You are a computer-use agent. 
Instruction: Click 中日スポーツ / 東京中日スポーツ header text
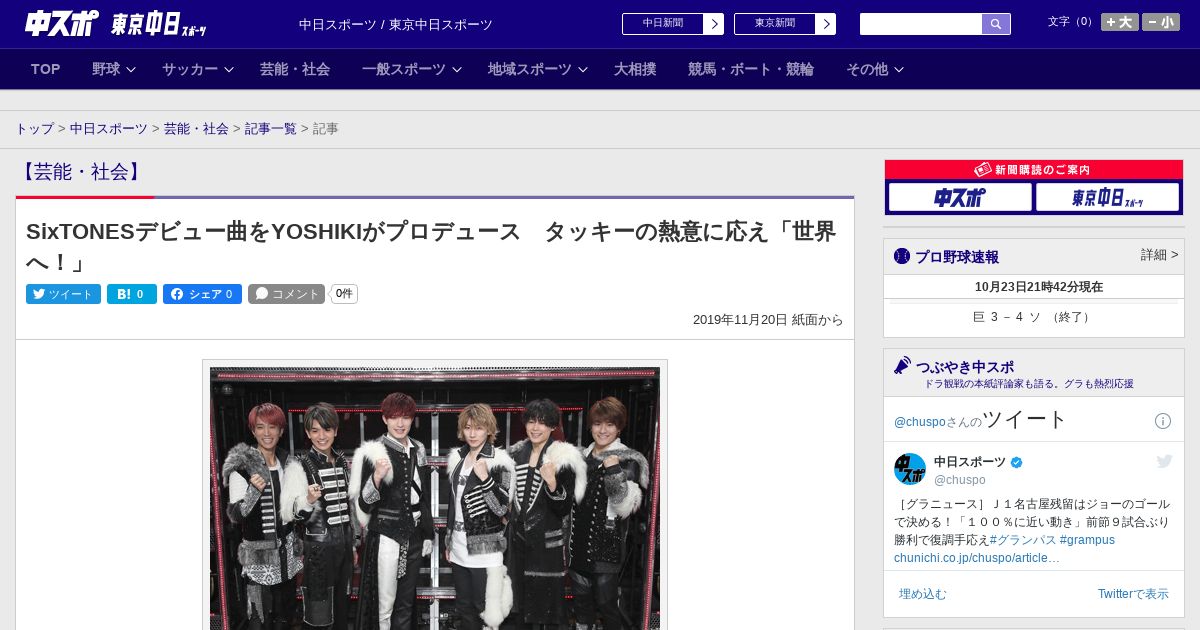[396, 24]
